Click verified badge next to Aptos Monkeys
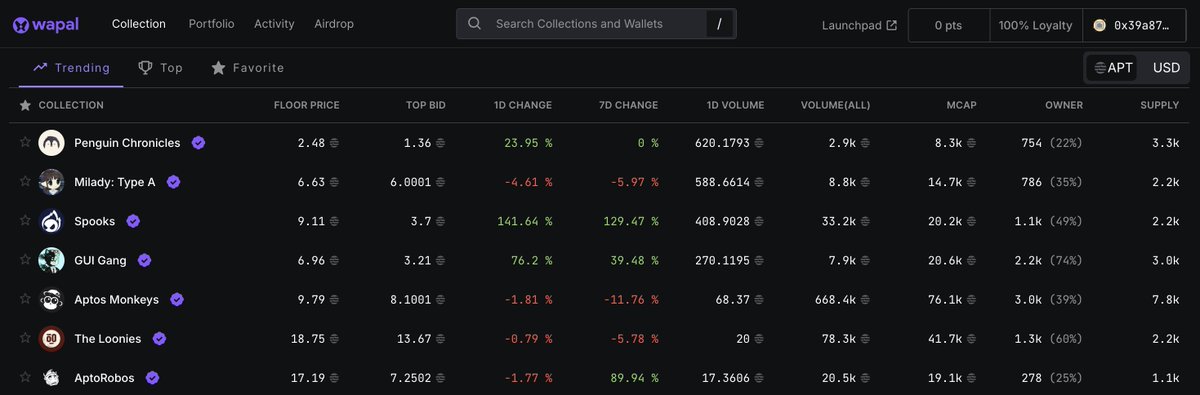The height and width of the screenshot is (395, 1200). pos(177,299)
